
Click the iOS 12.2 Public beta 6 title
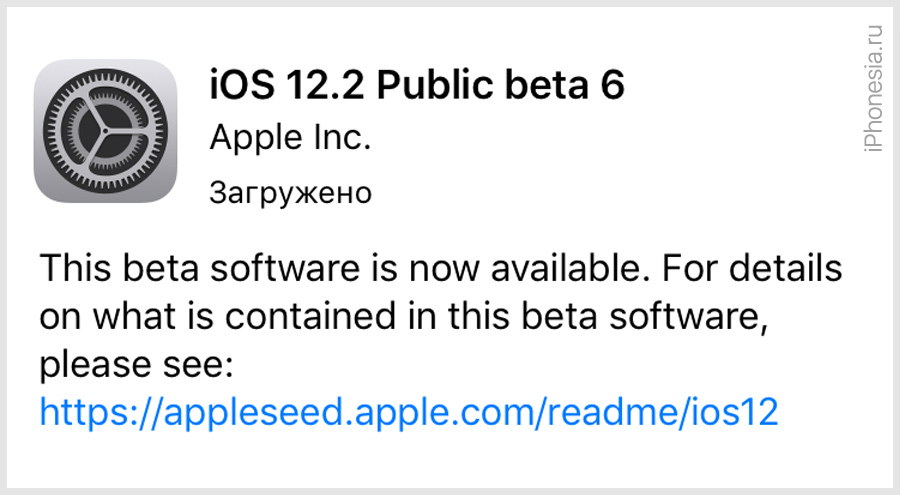click(417, 84)
